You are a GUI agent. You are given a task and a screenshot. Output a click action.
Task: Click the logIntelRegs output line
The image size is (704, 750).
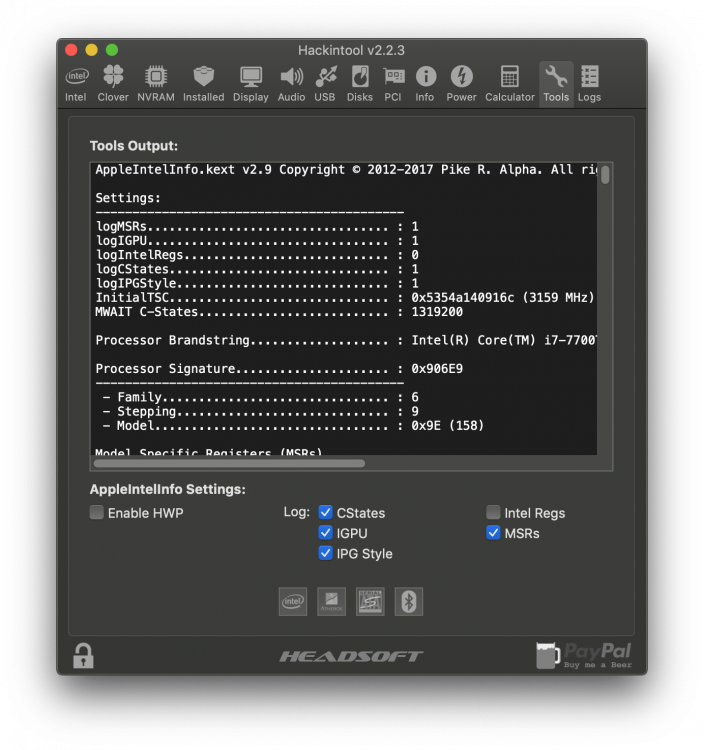tap(257, 255)
